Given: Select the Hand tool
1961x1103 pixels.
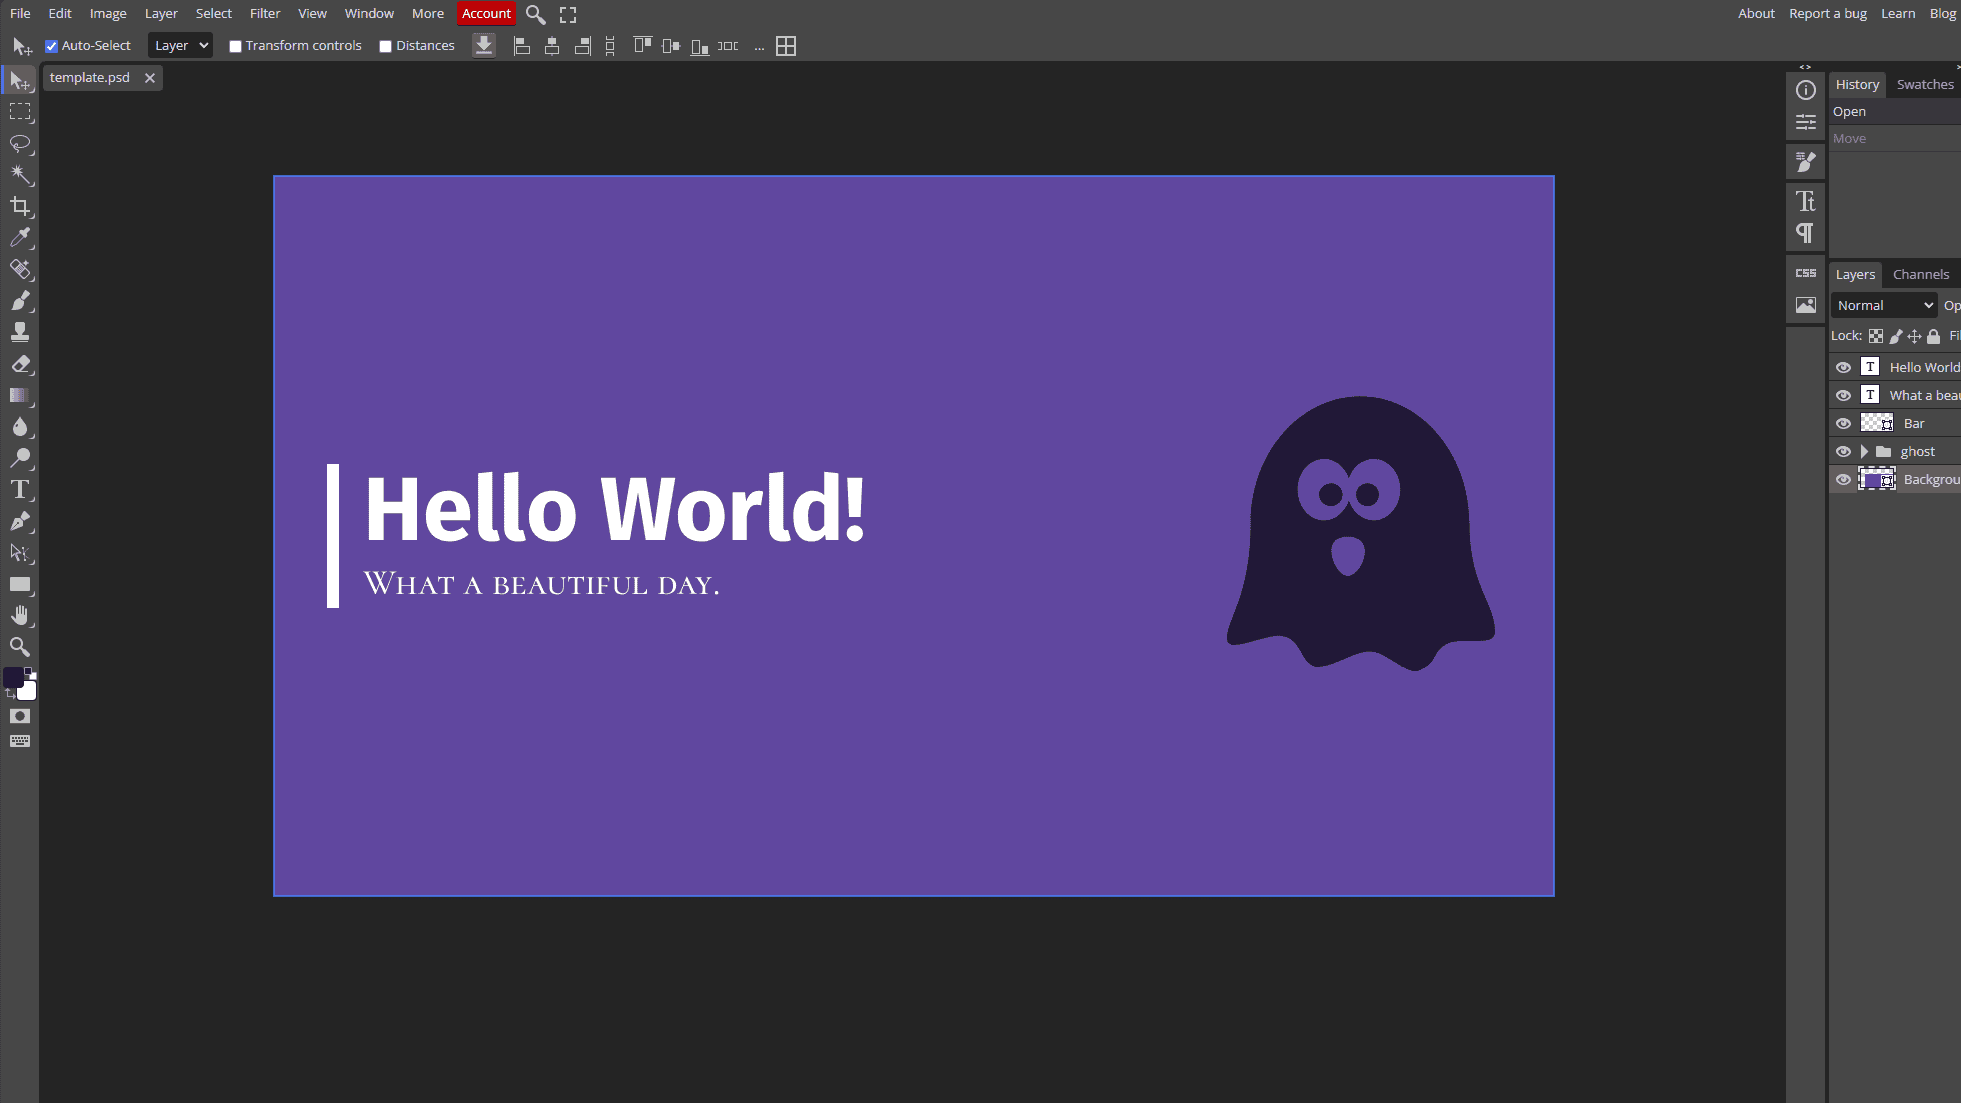Looking at the screenshot, I should coord(20,615).
